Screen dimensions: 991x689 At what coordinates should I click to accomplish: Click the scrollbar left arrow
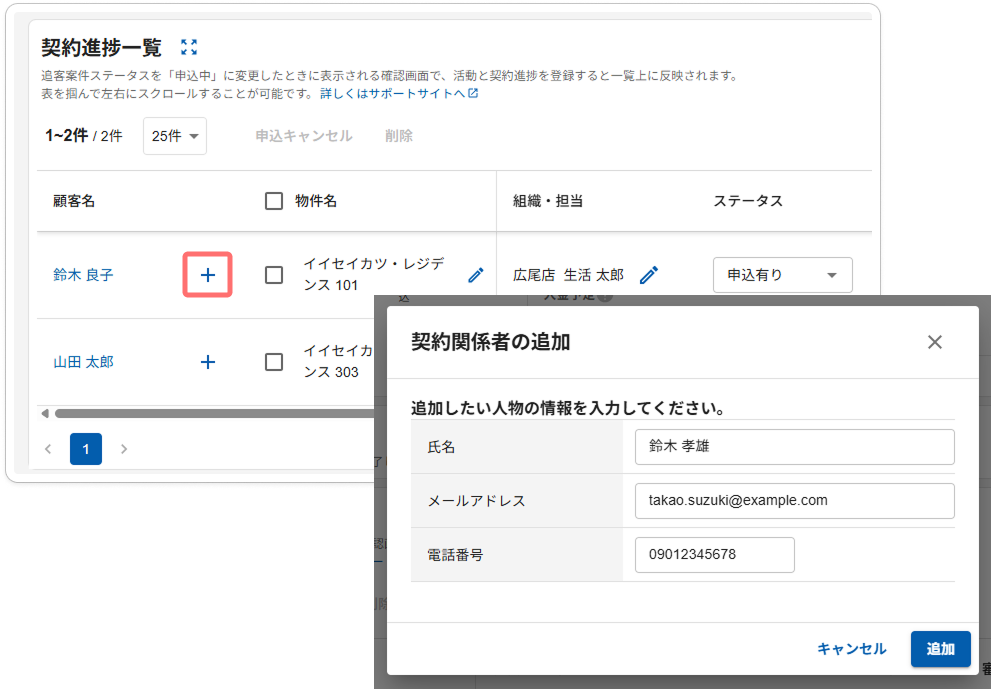point(45,413)
